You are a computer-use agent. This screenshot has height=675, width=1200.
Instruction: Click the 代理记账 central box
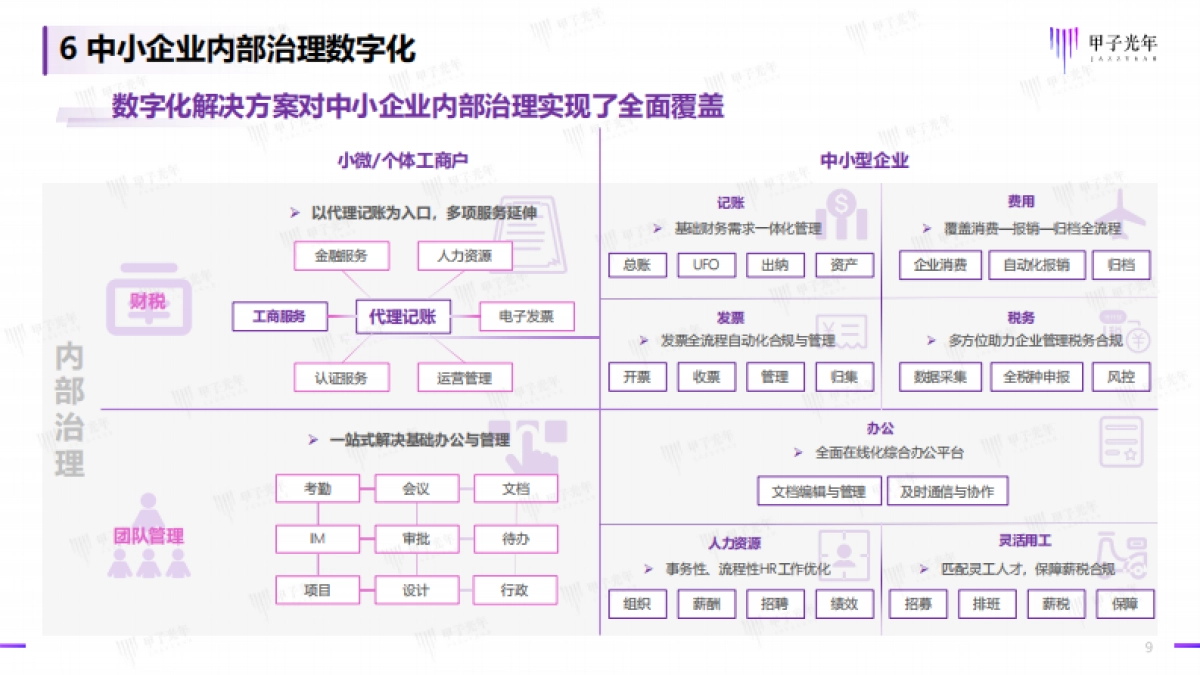pyautogui.click(x=403, y=318)
